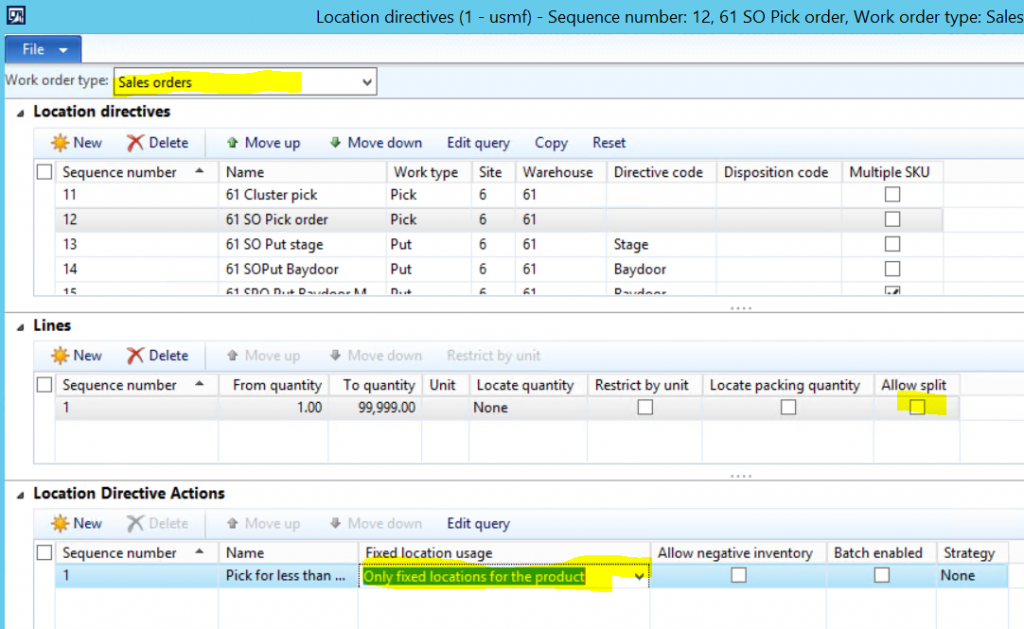The image size is (1024, 629).
Task: Click Move down arrow in Location directives
Action: click(x=334, y=143)
